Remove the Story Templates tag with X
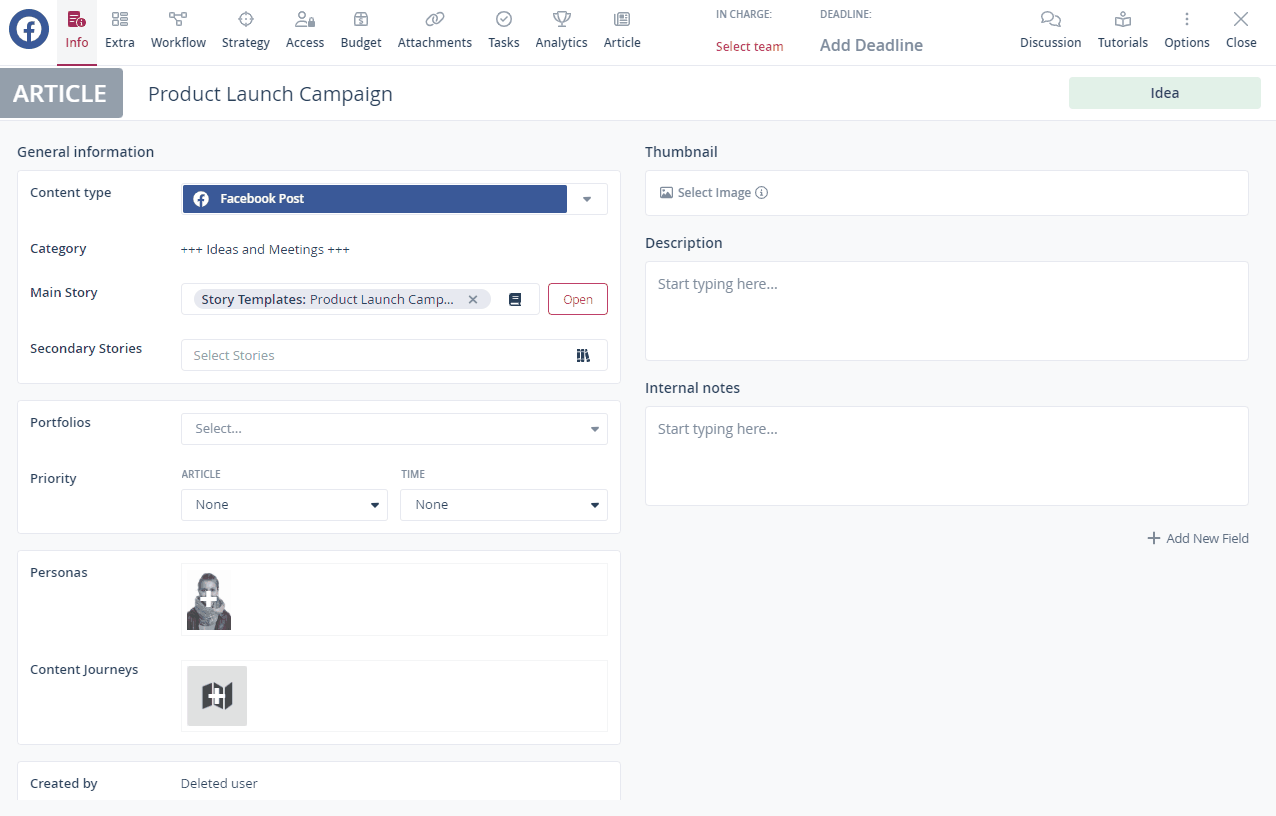This screenshot has width=1276, height=816. pyautogui.click(x=473, y=300)
